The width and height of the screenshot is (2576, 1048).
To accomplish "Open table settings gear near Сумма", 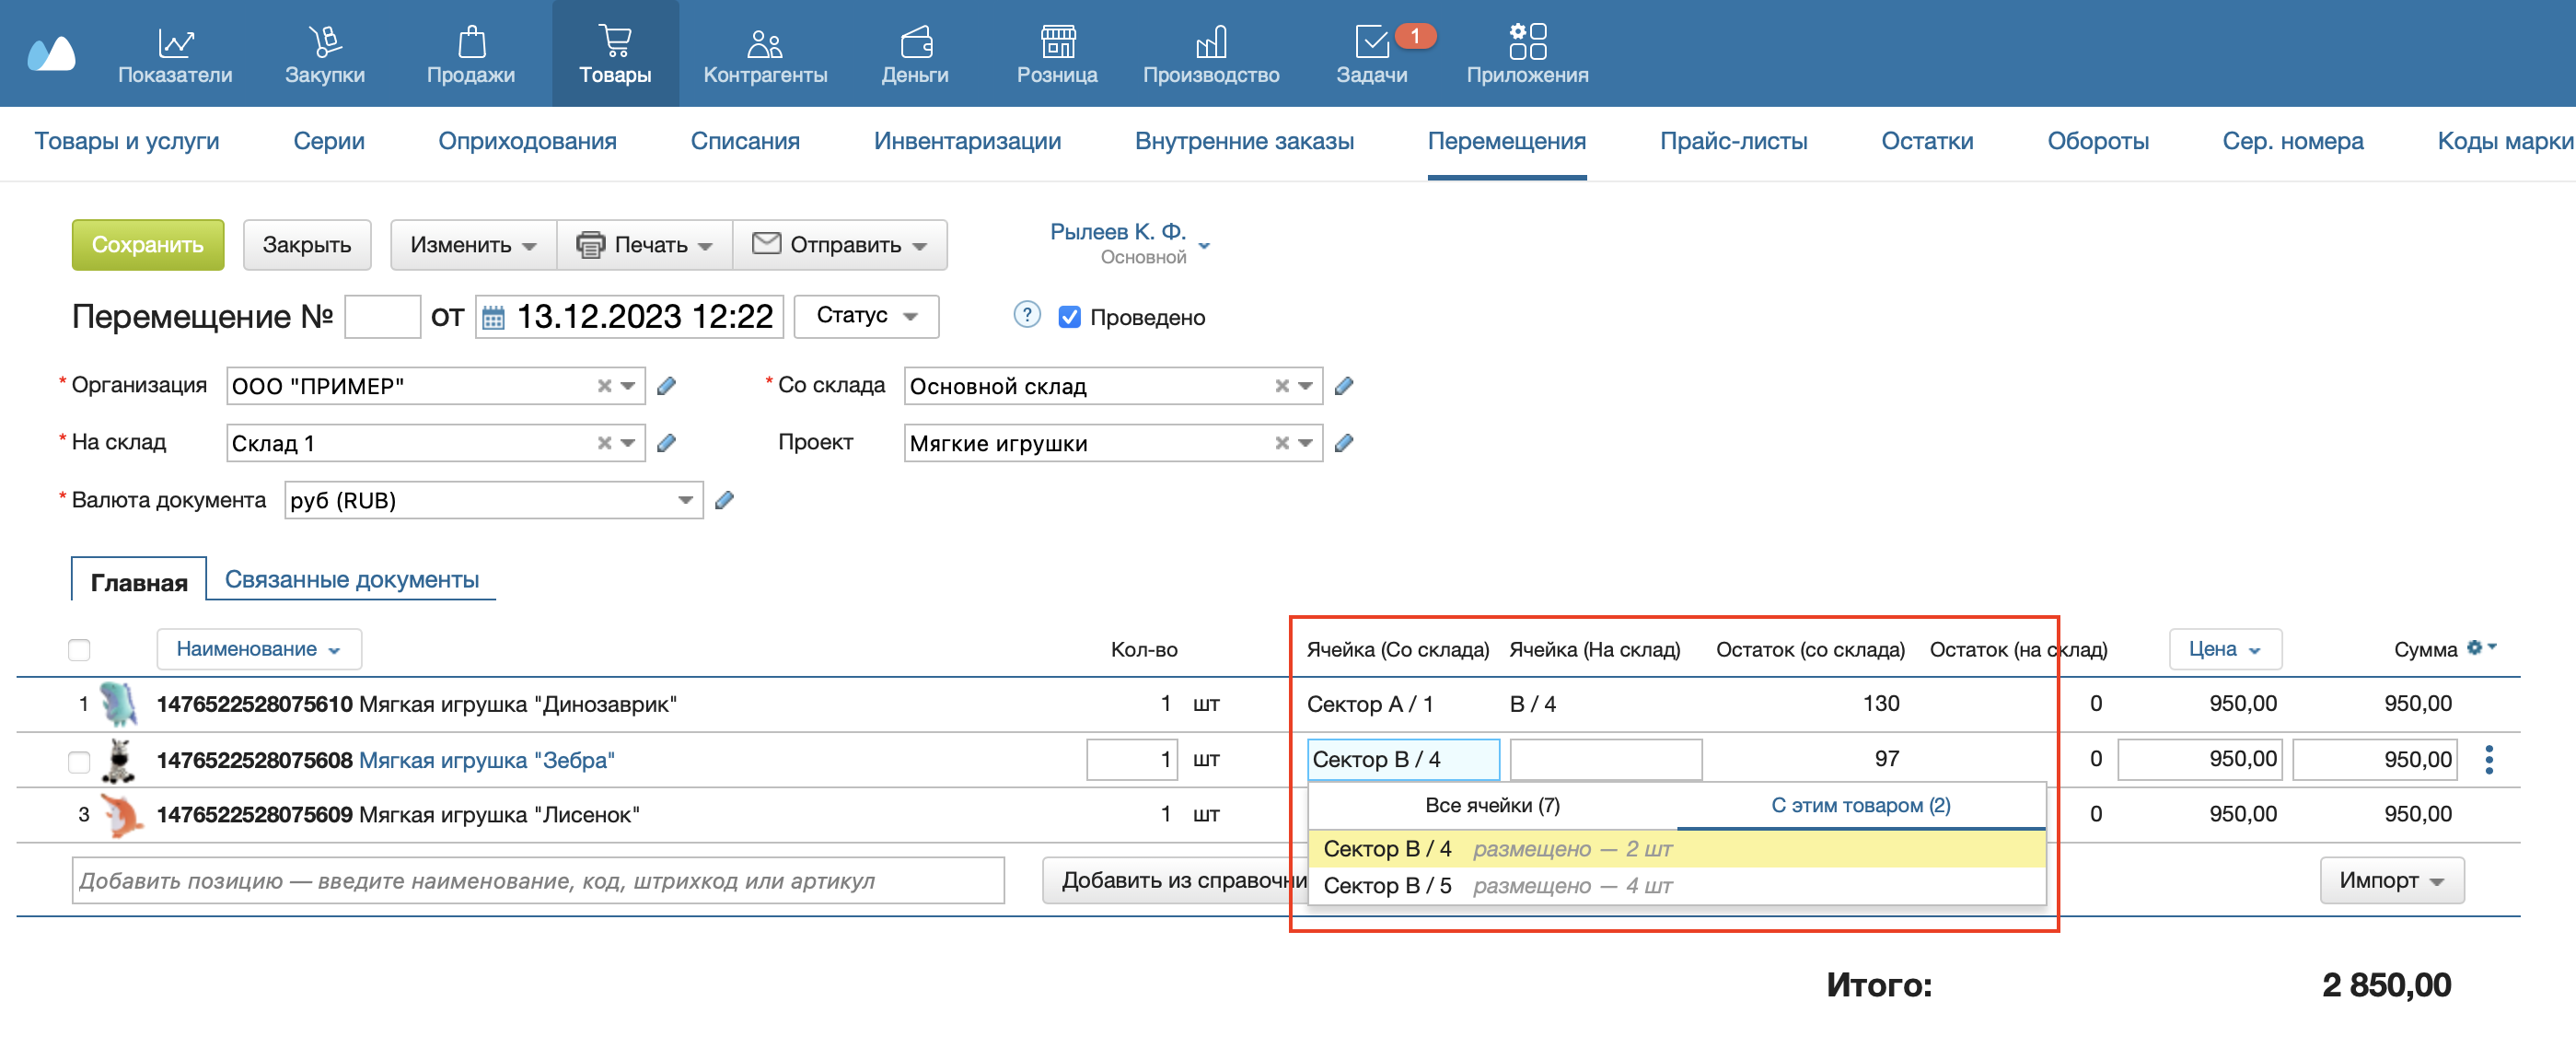I will 2474,647.
